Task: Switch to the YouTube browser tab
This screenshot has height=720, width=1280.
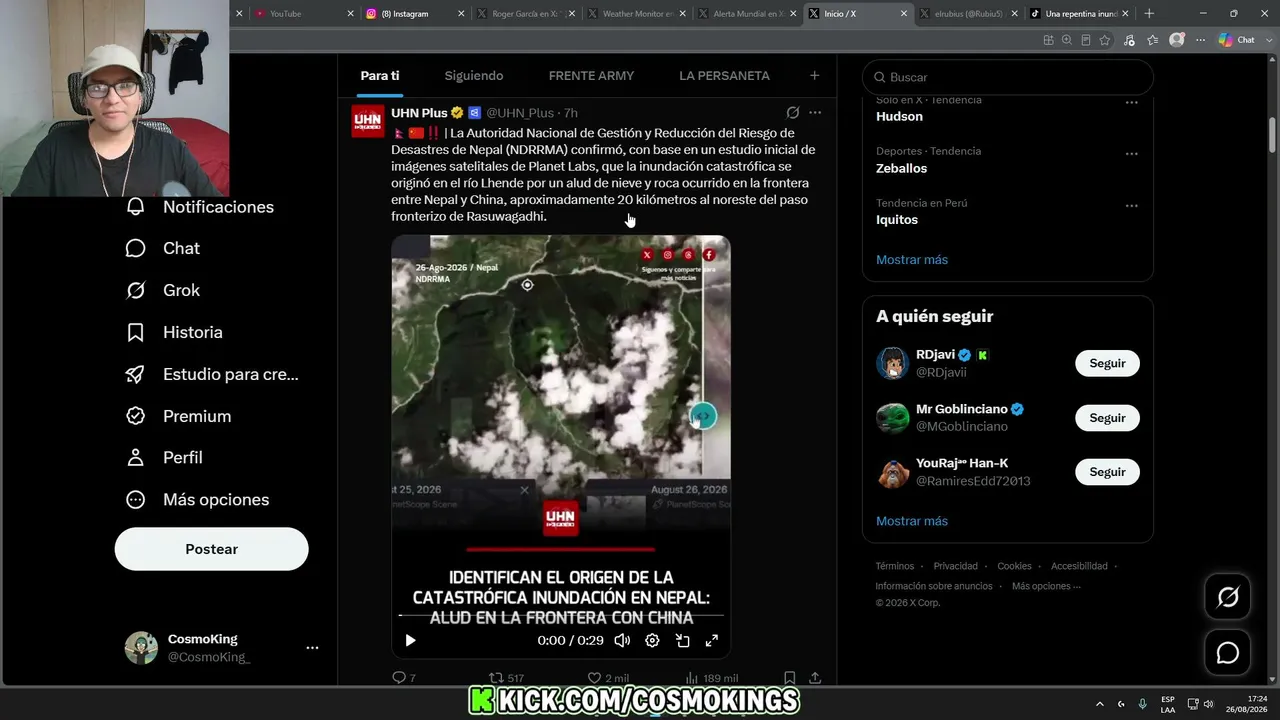Action: coord(303,14)
